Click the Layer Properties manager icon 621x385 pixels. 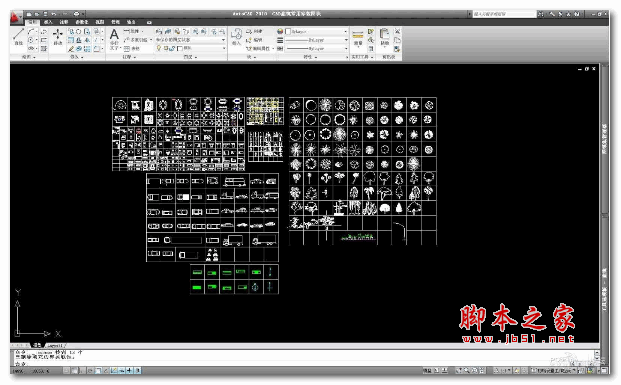158,31
